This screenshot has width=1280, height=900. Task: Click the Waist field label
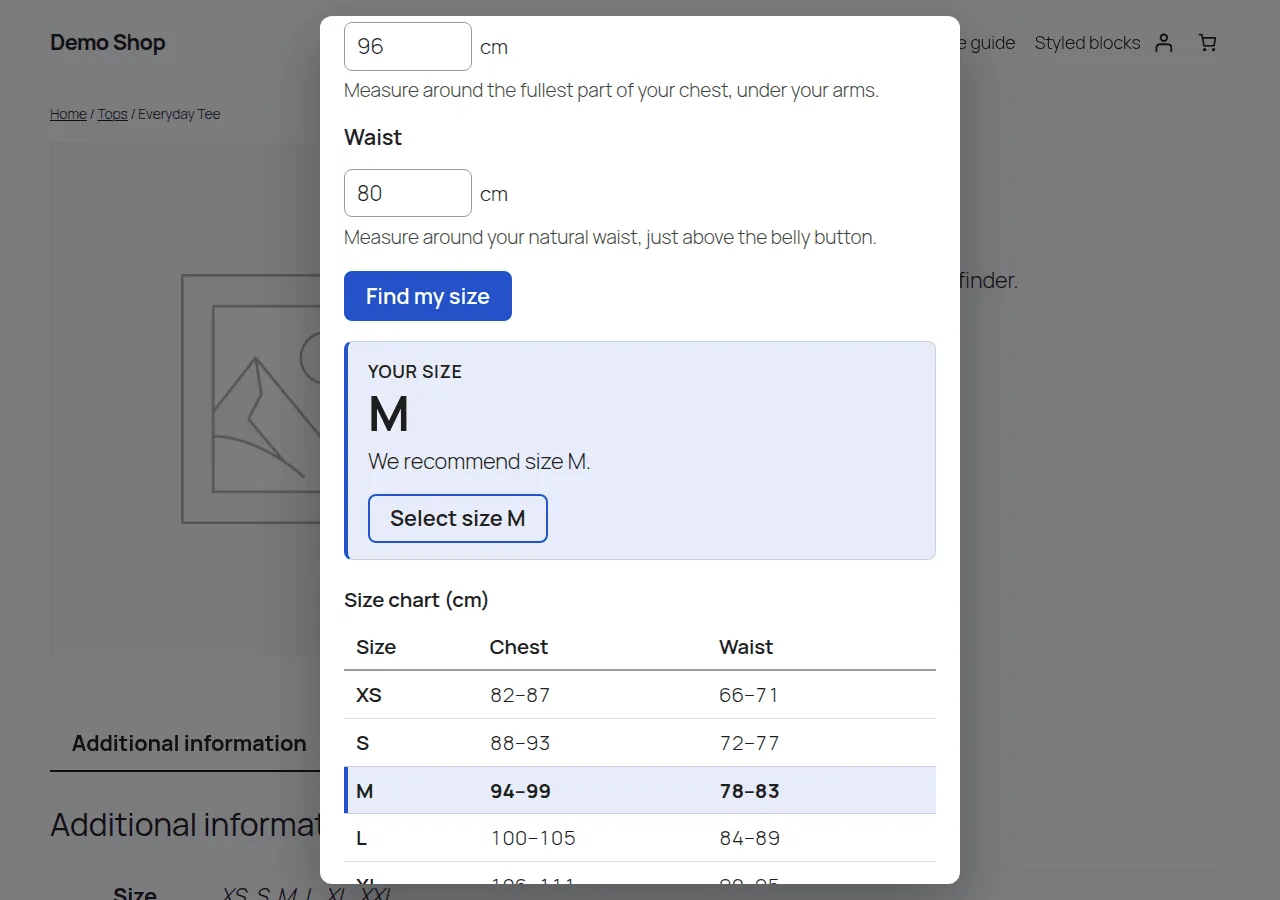click(373, 137)
